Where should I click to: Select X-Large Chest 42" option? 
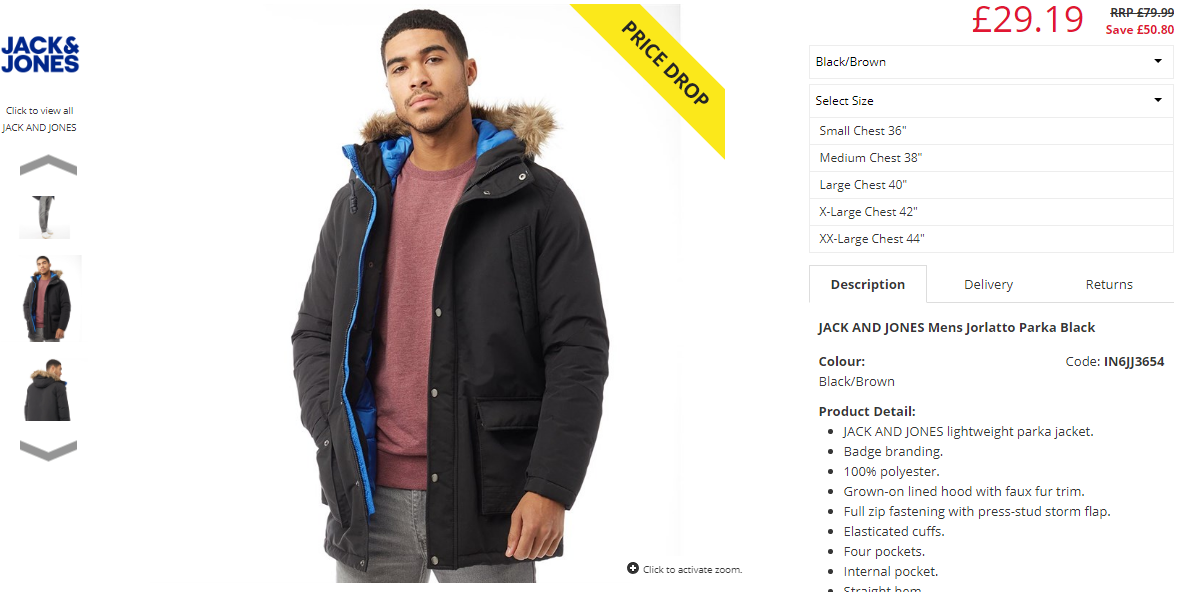tap(991, 212)
